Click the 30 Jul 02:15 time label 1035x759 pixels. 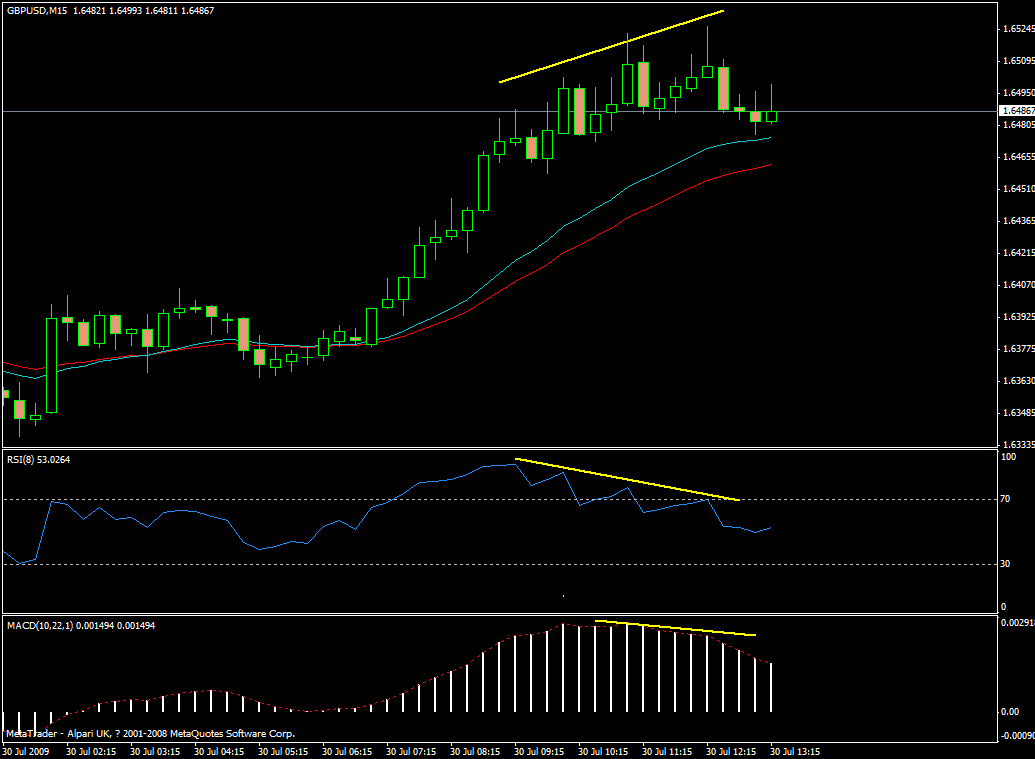pyautogui.click(x=91, y=752)
